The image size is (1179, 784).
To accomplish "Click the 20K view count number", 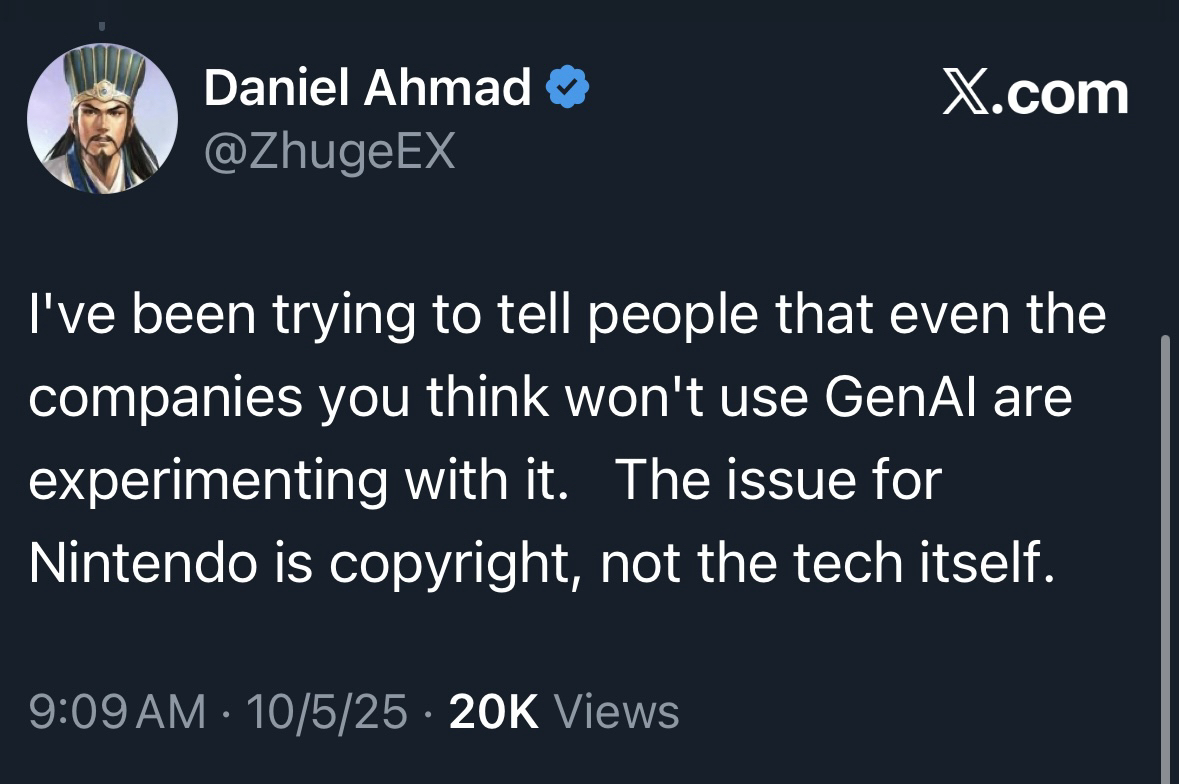I will tap(494, 712).
